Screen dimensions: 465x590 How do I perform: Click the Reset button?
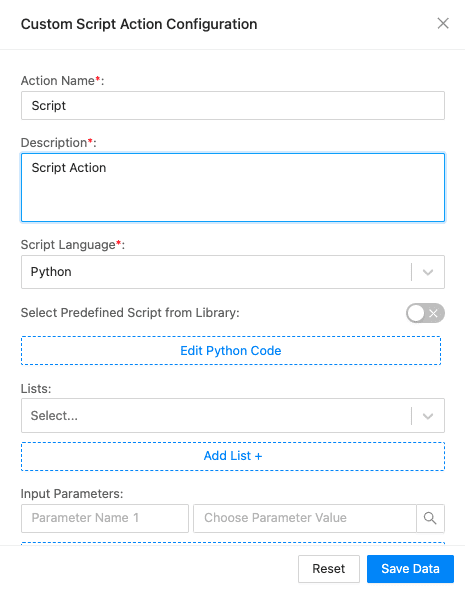pos(328,569)
